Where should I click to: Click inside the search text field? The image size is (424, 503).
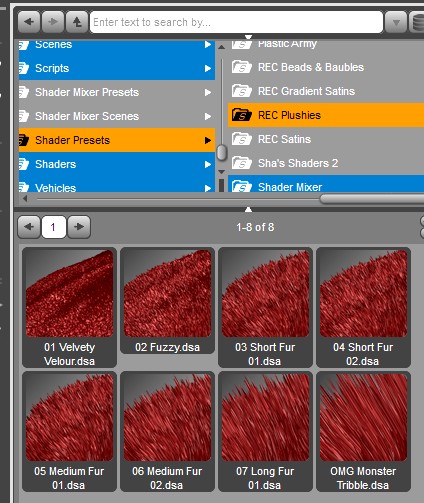point(236,22)
